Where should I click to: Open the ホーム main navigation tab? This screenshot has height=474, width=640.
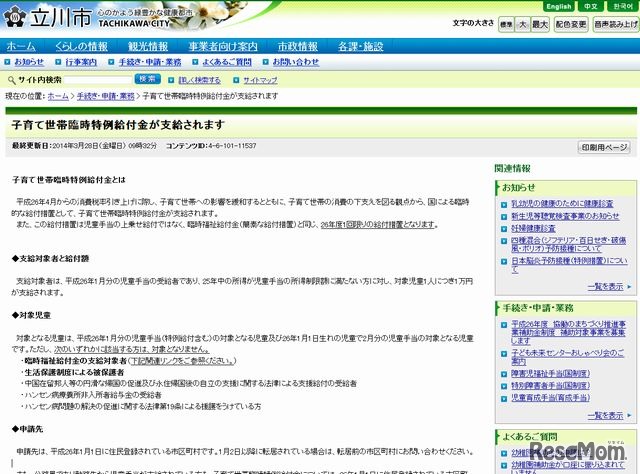[21, 47]
